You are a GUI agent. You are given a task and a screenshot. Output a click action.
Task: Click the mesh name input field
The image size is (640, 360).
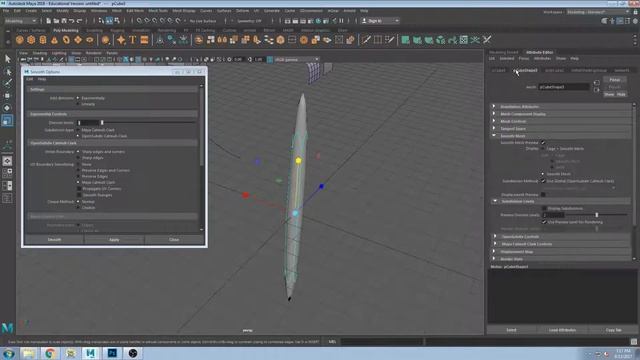click(564, 87)
